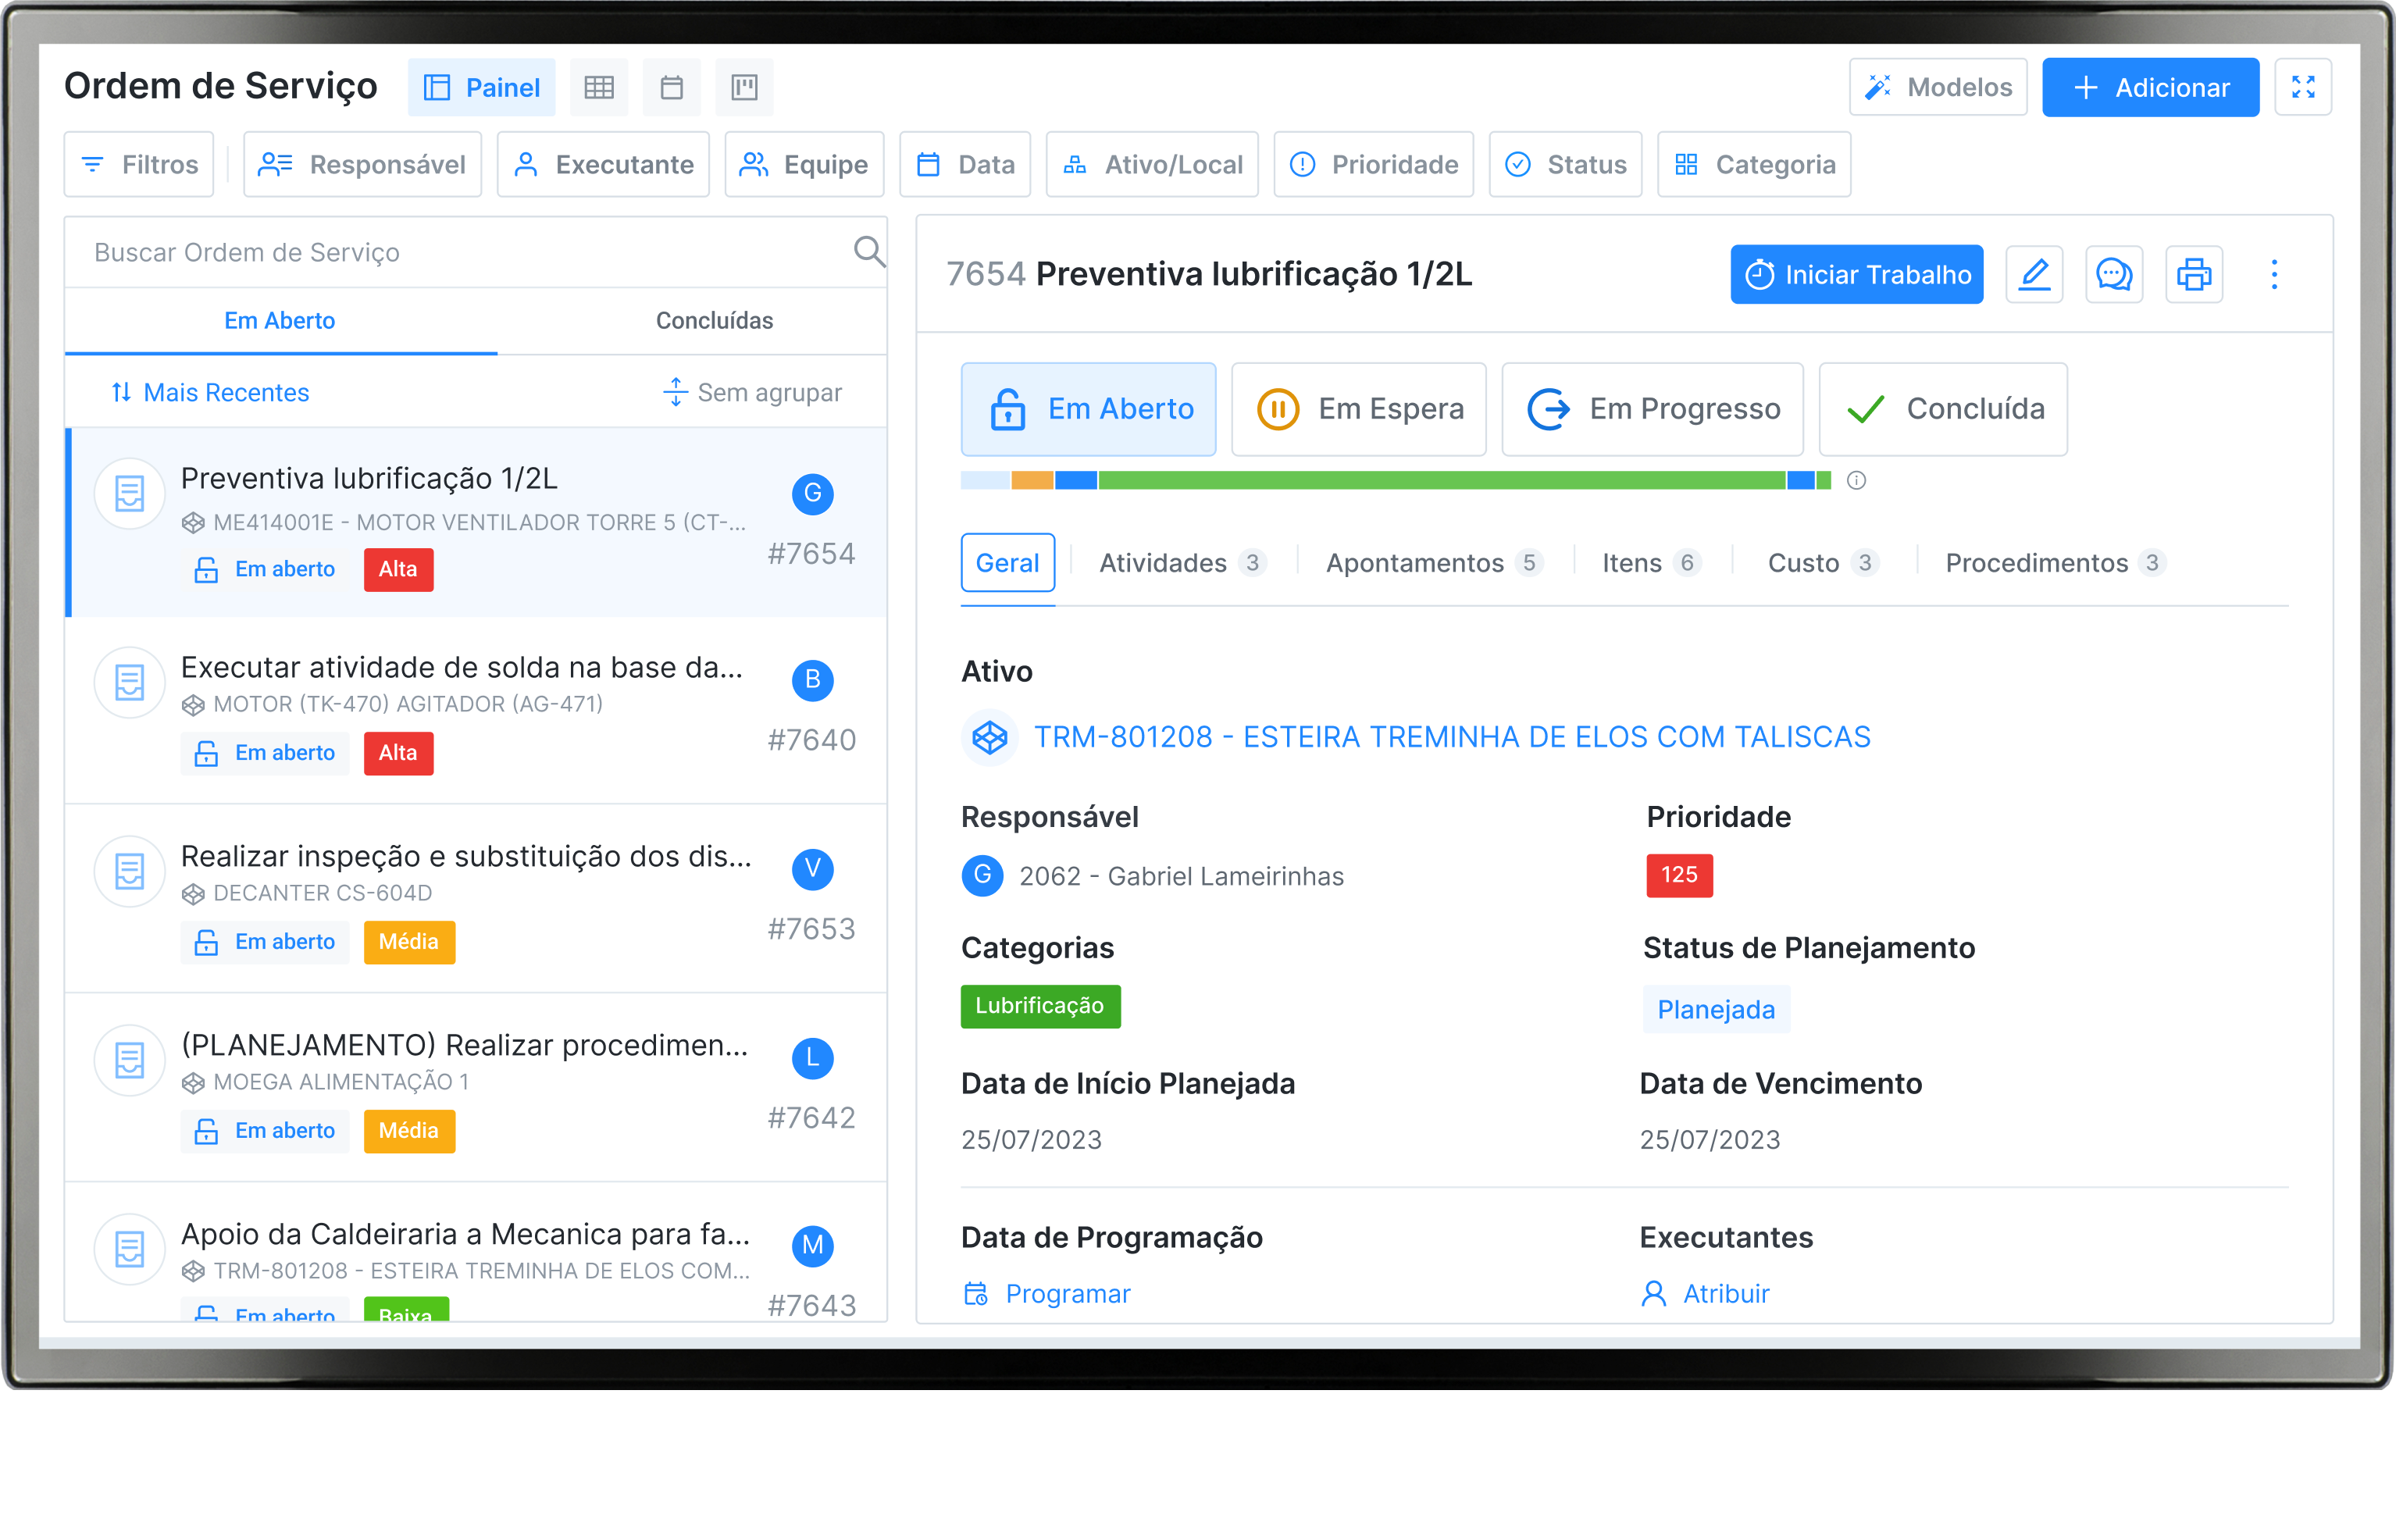Set status to Em Espera
Screen dimensions: 2396x1540
(1358, 409)
